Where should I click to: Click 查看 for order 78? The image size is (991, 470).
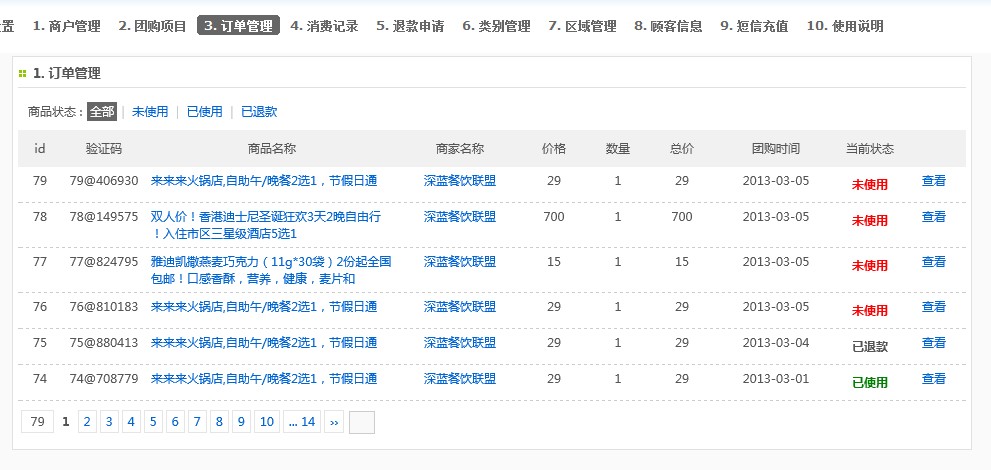[933, 217]
